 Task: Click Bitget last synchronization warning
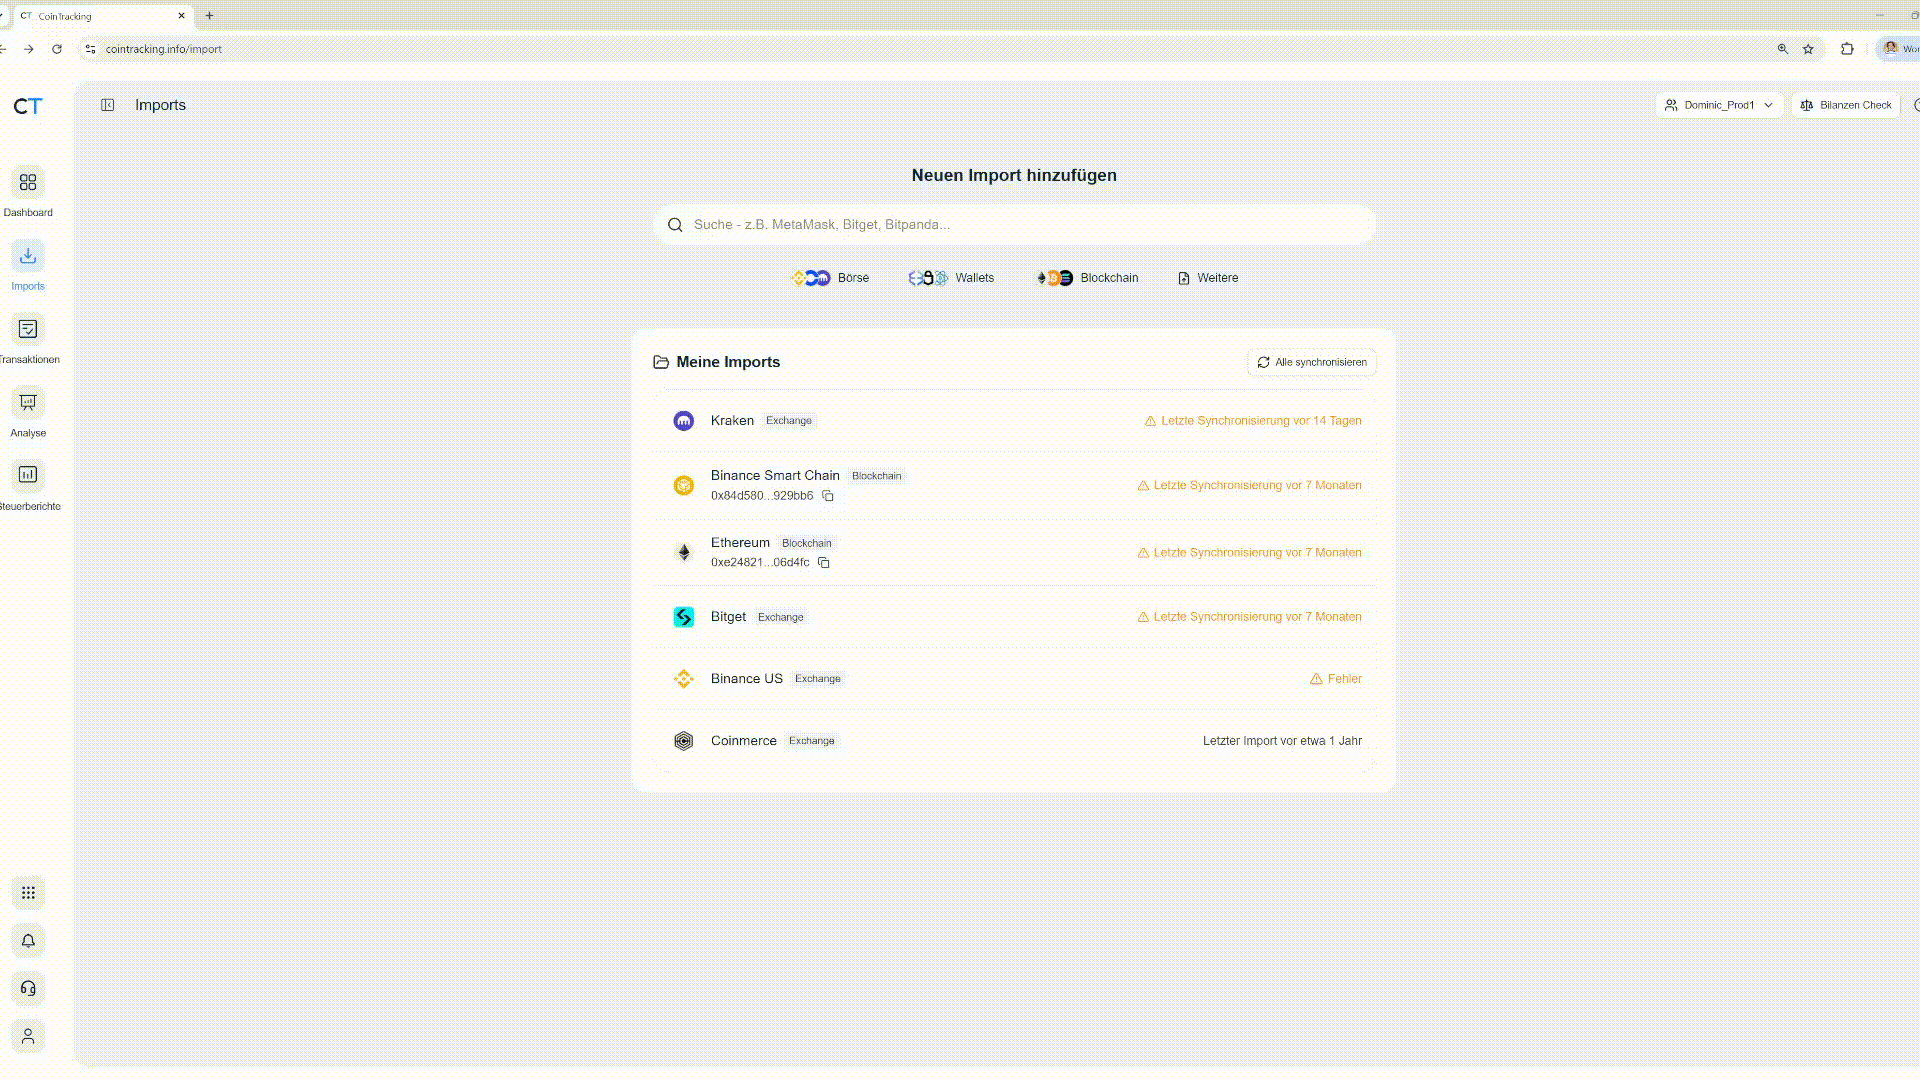(1249, 617)
